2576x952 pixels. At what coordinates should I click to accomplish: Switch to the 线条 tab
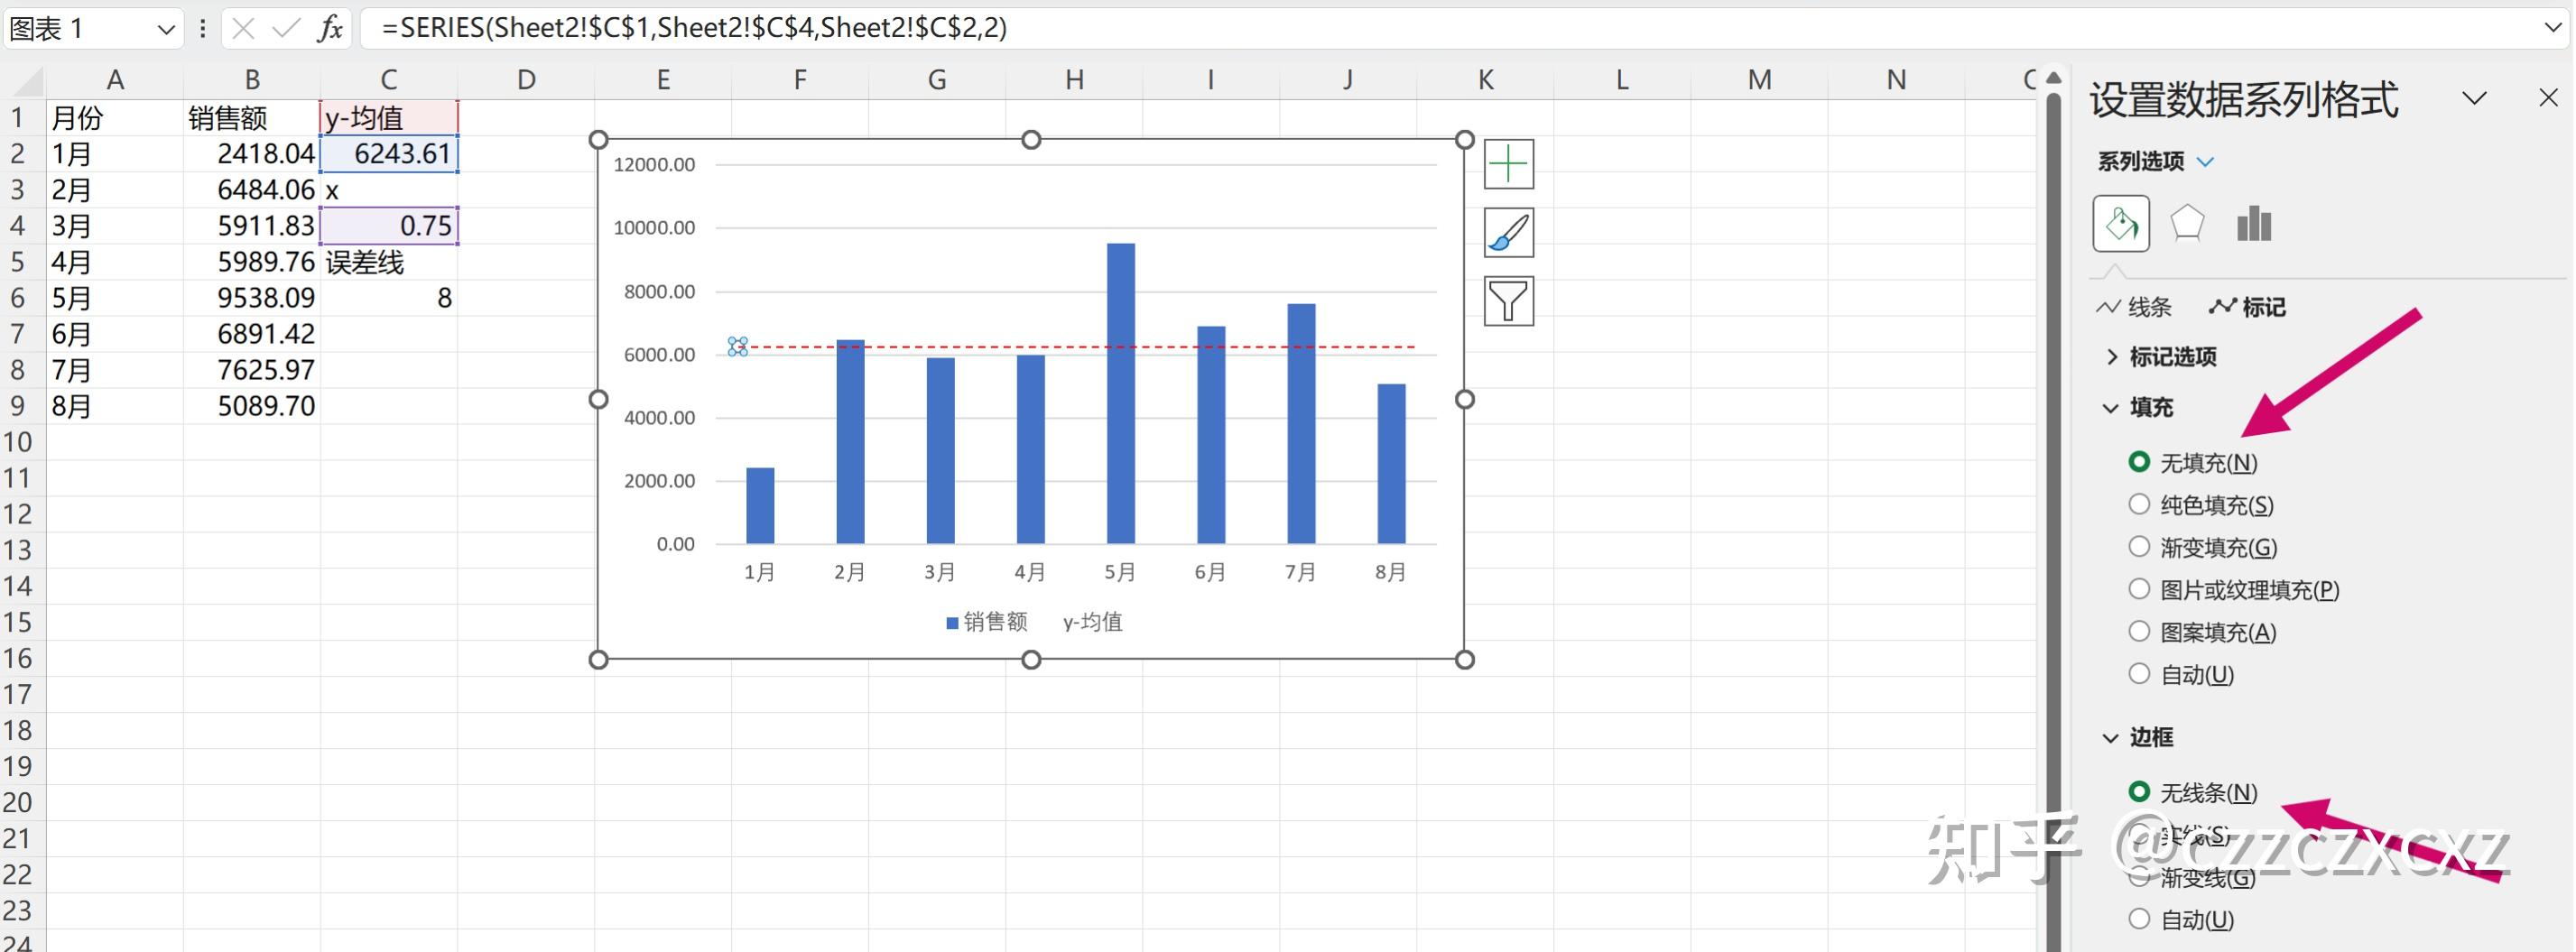point(2134,307)
